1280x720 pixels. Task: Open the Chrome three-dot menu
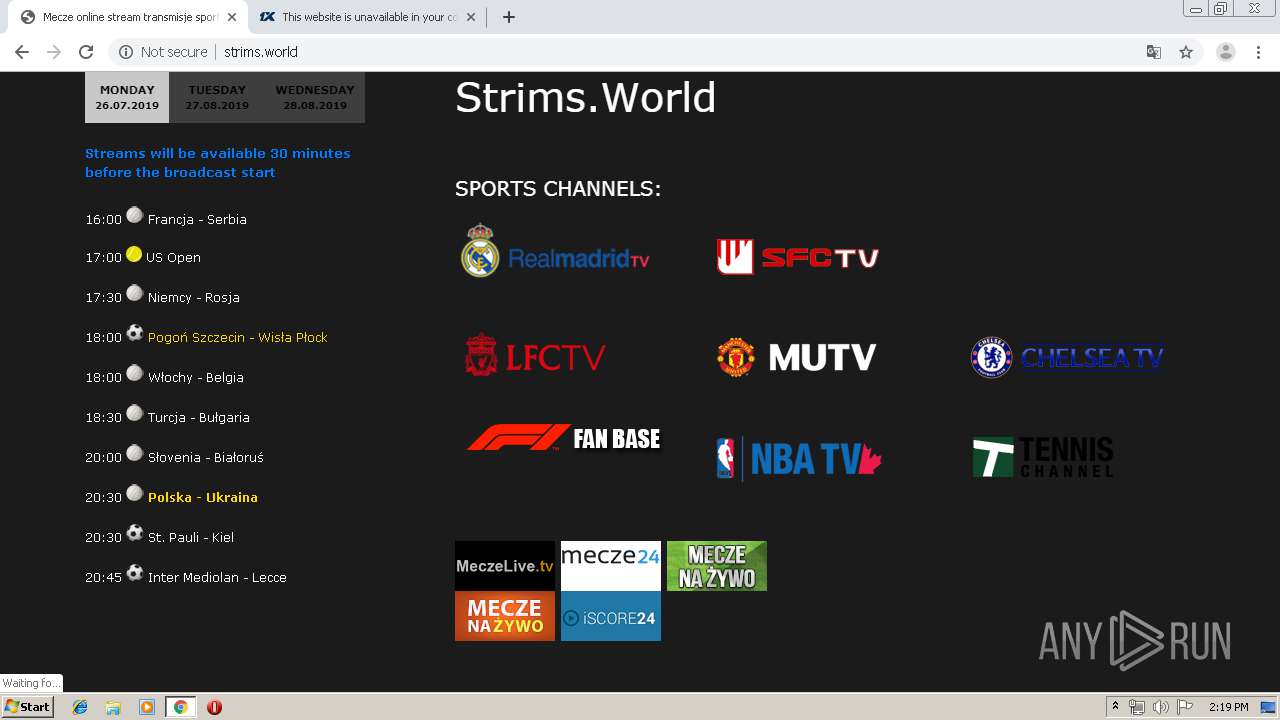[1259, 52]
